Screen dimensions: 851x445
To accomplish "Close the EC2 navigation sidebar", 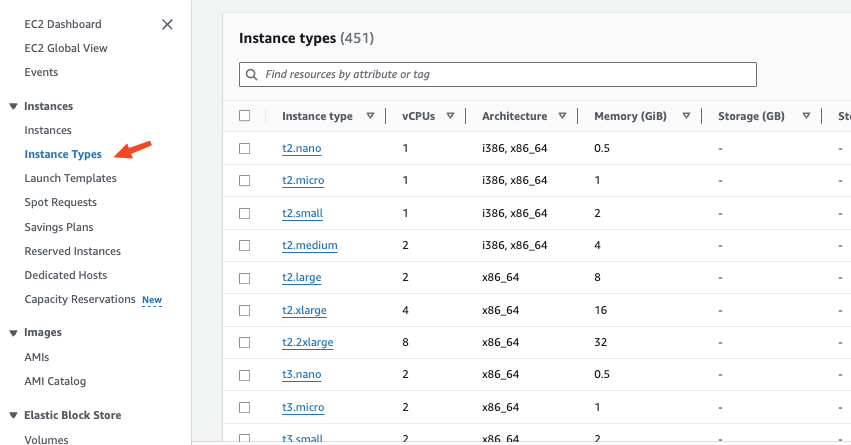I will tap(167, 24).
